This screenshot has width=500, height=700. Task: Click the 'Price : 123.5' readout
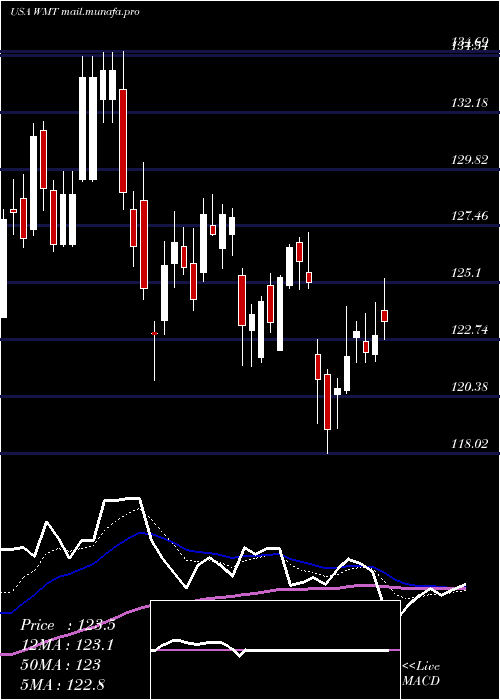point(68,625)
